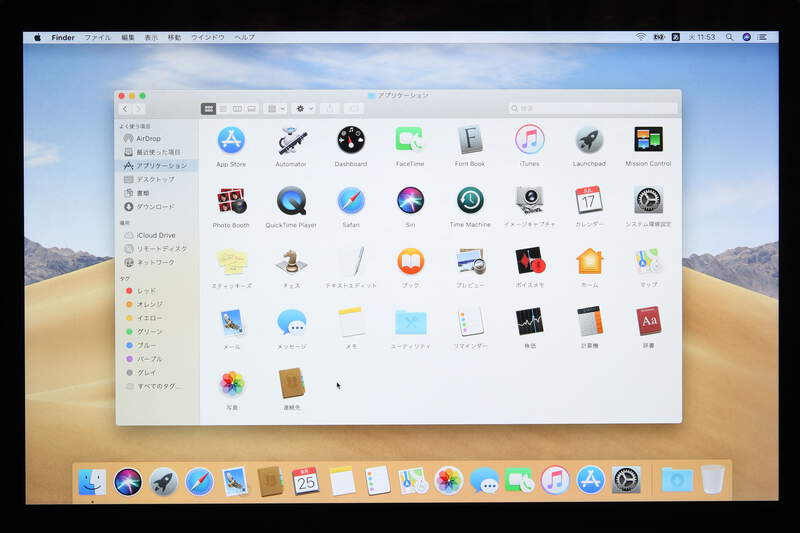Open the Window (ウインドウ) menu
The width and height of the screenshot is (800, 533).
208,37
